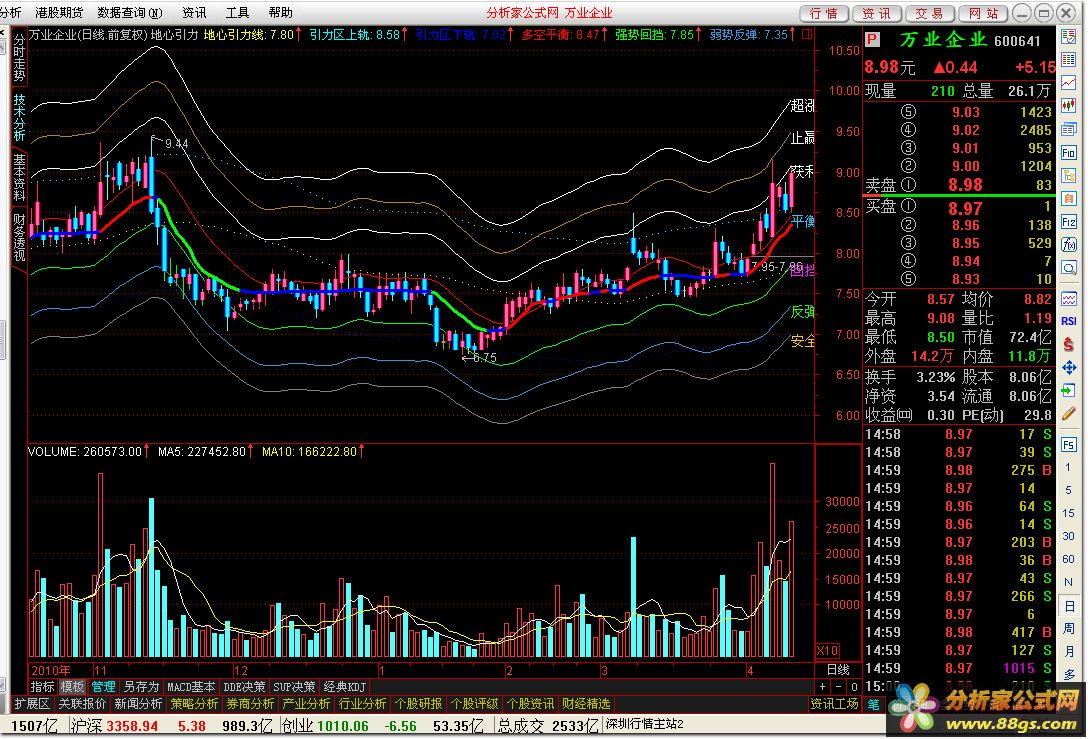This screenshot has height=739, width=1088.
Task: Click the small square icon in indicator header
Action: 807,34
